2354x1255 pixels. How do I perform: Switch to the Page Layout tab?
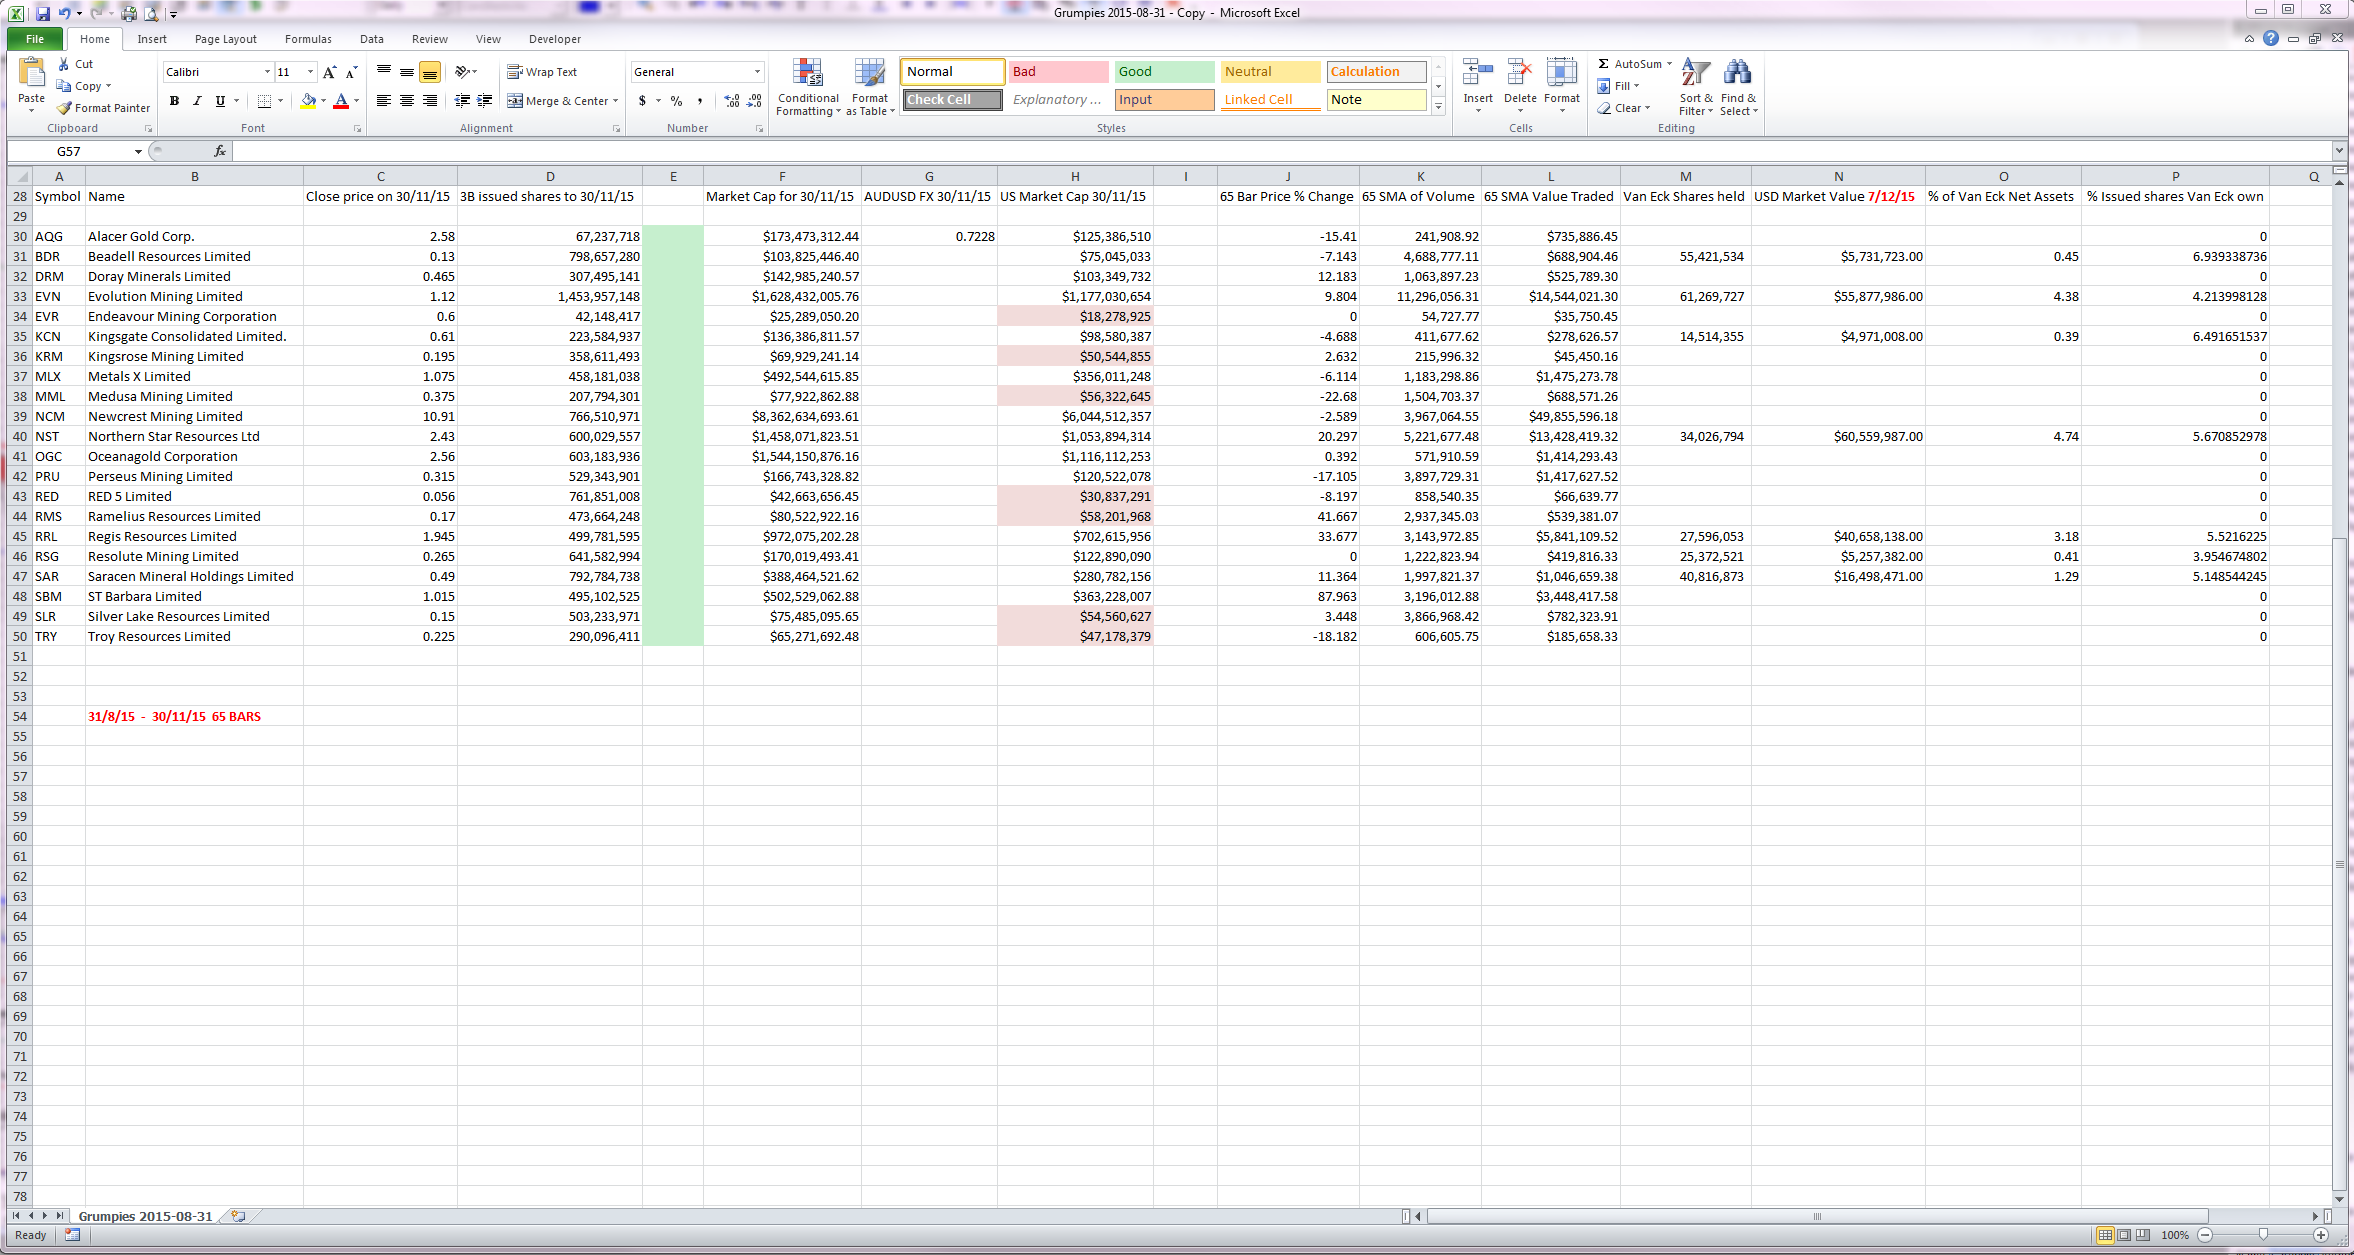[x=226, y=39]
